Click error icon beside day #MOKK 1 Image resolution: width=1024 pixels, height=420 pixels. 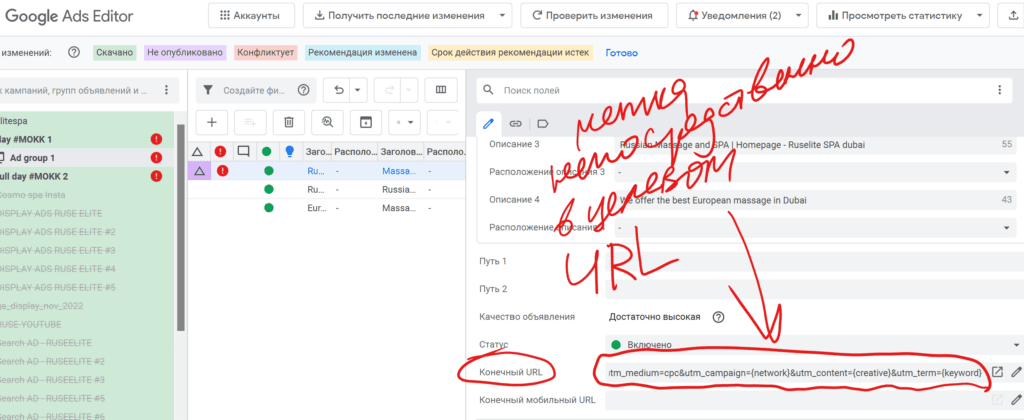[156, 139]
